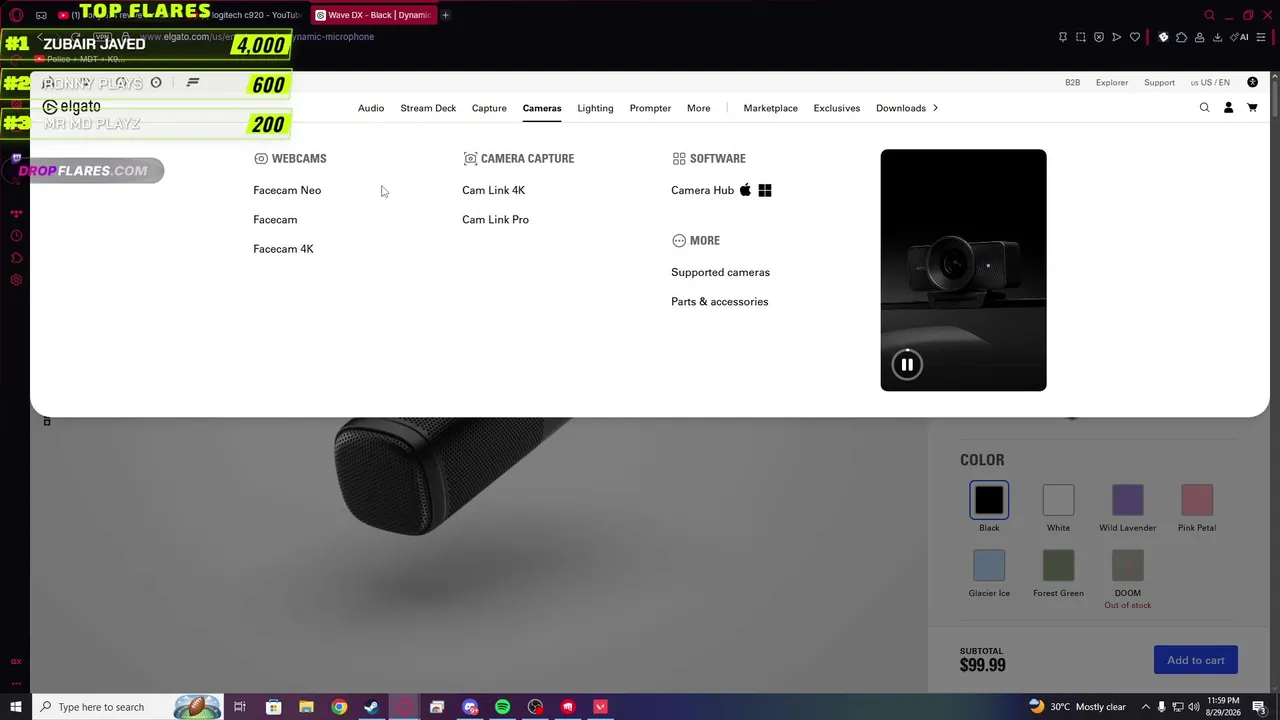
Task: Open the extensions cube icon
Action: point(1181,37)
